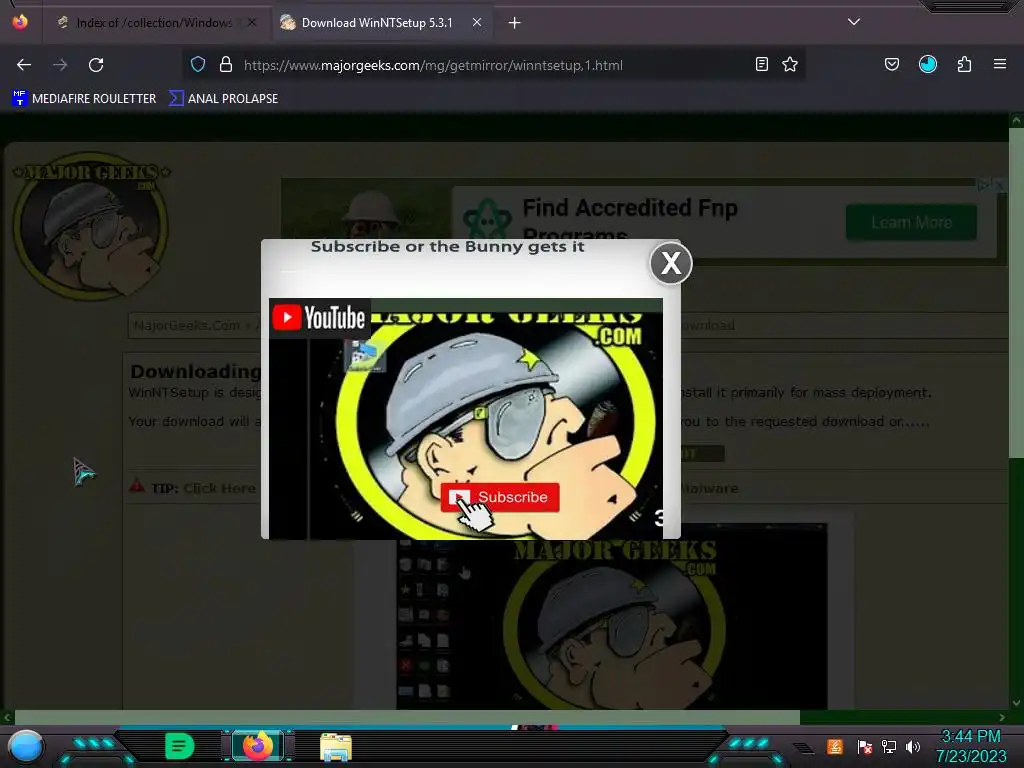Click the flag with red X tray icon
The width and height of the screenshot is (1024, 768).
[864, 746]
